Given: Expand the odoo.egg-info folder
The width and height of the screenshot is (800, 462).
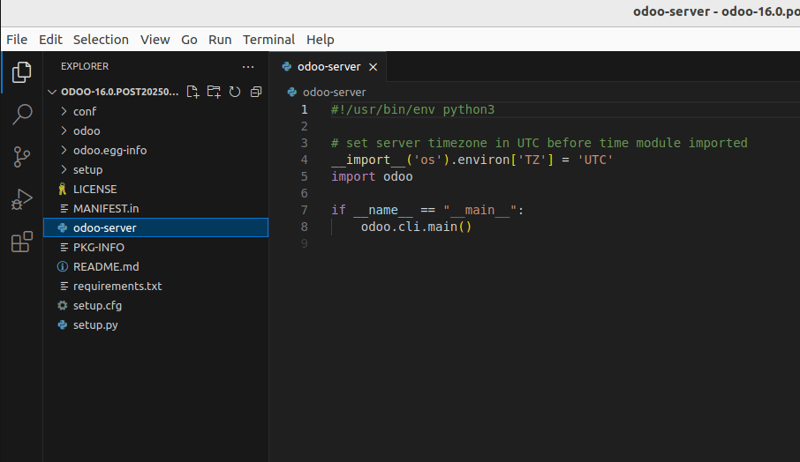Looking at the screenshot, I should (x=64, y=150).
